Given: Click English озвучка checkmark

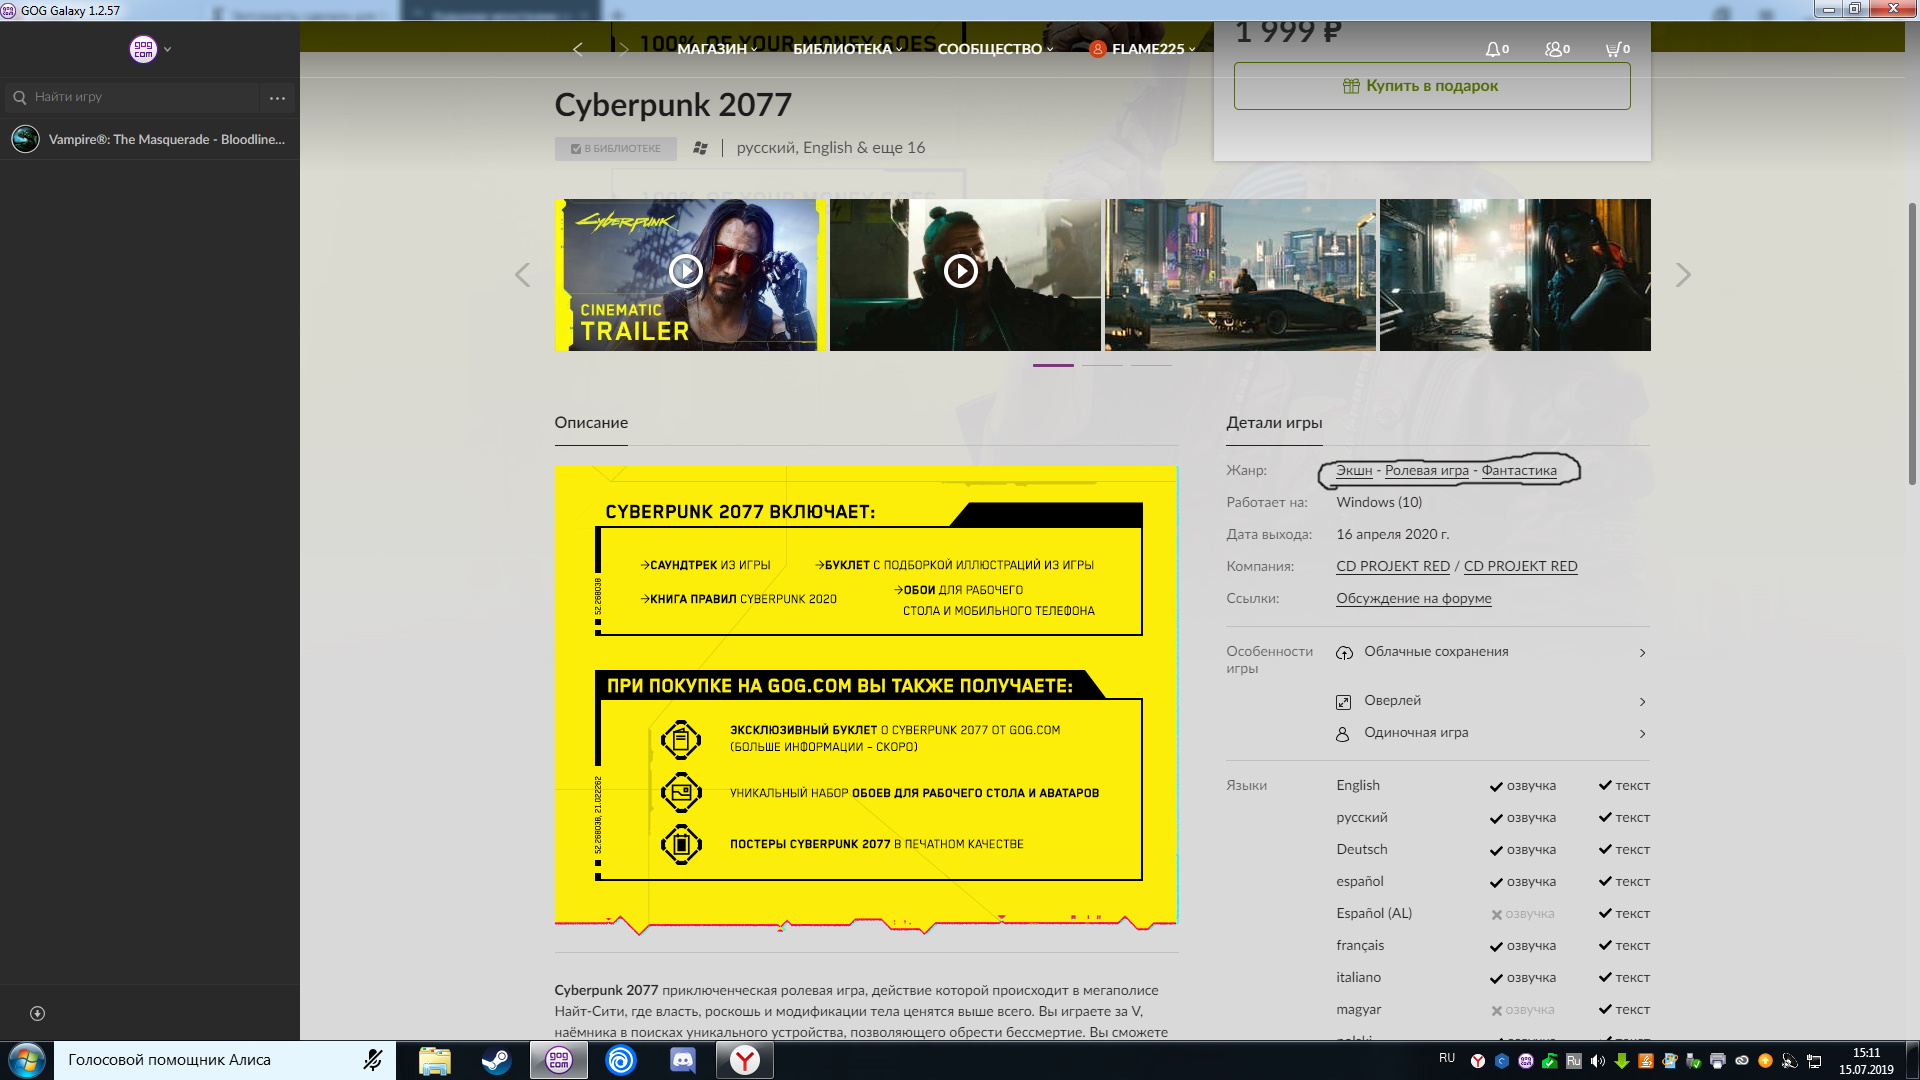Looking at the screenshot, I should pos(1496,786).
